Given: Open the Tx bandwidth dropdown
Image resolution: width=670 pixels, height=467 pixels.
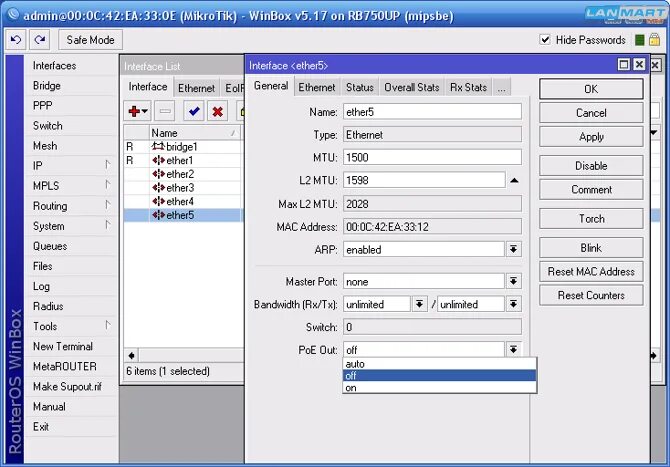Looking at the screenshot, I should [514, 304].
